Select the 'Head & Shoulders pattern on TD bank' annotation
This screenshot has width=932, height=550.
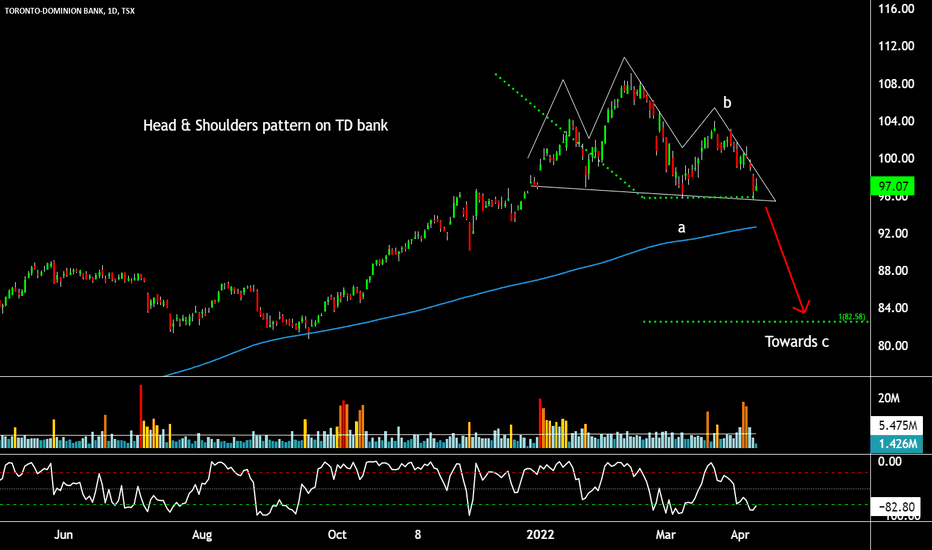(x=266, y=125)
